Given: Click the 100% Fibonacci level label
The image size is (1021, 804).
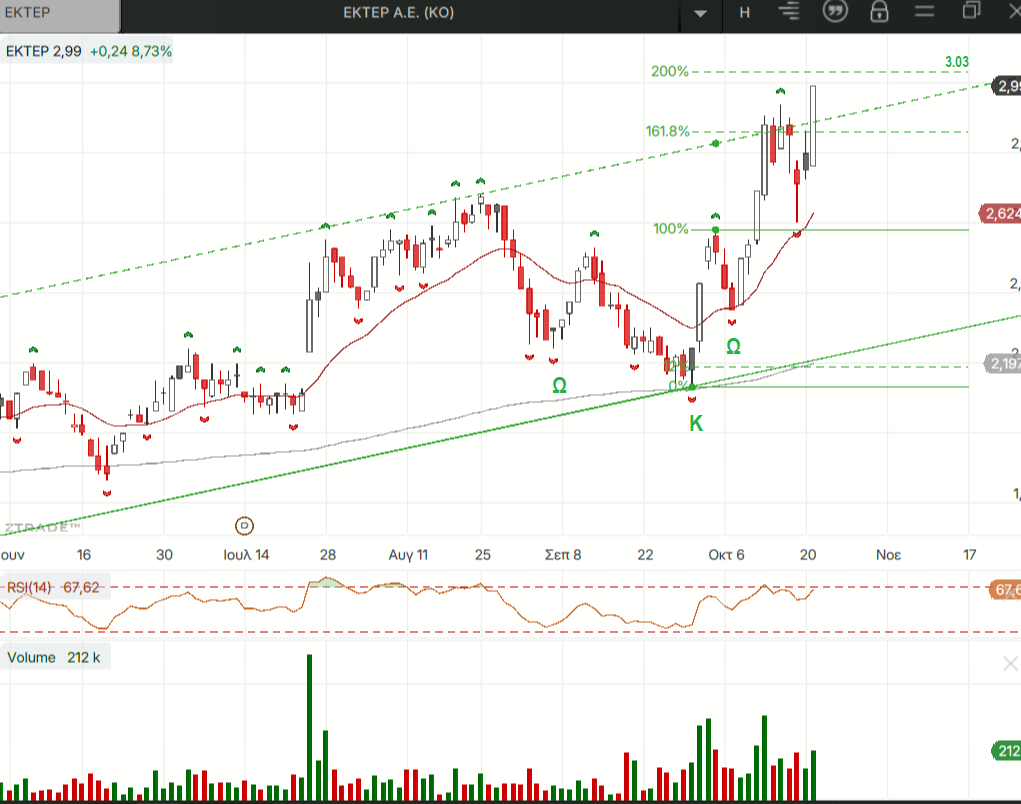Looking at the screenshot, I should point(670,229).
